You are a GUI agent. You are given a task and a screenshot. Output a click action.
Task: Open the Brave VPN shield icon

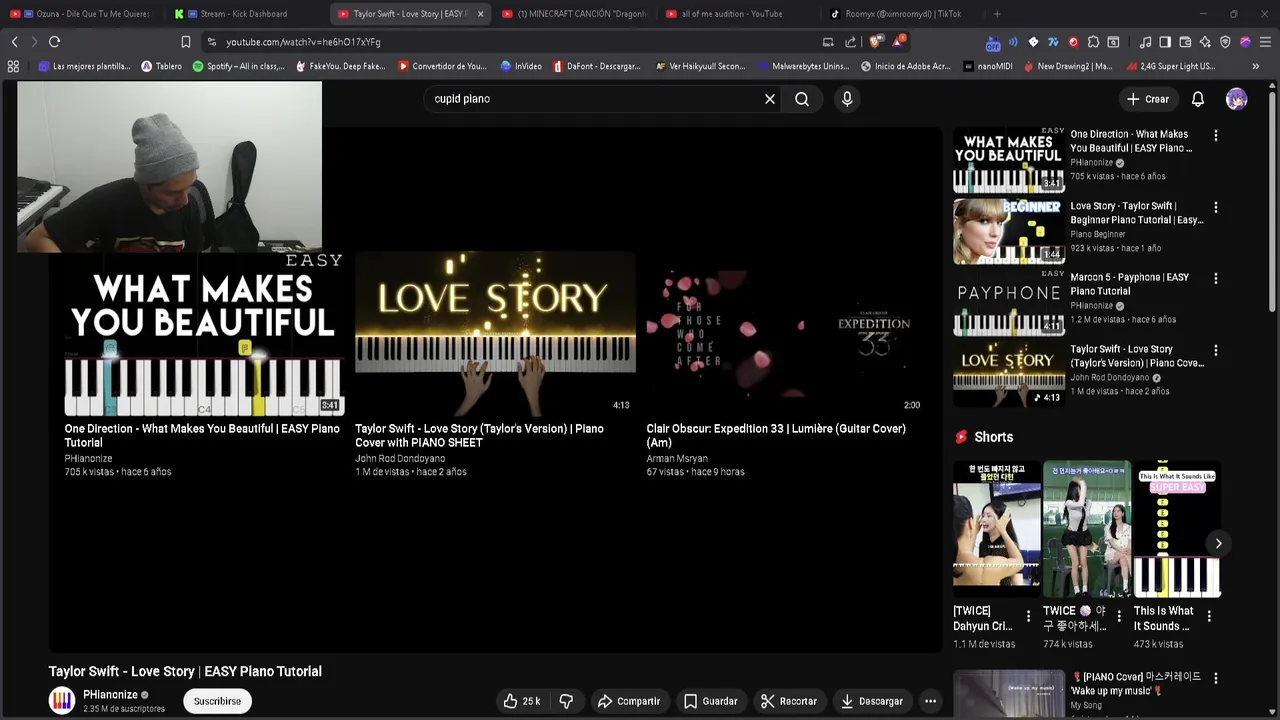1225,42
